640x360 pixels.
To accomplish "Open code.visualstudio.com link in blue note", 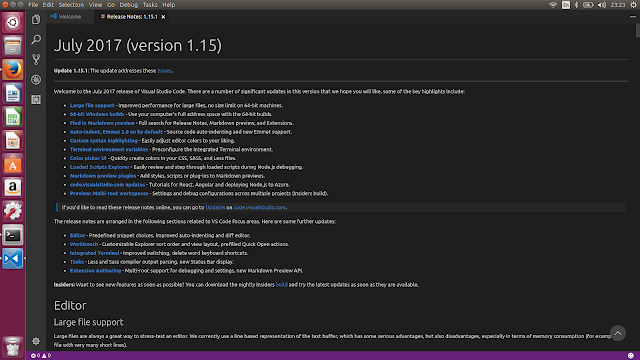I will pos(260,207).
